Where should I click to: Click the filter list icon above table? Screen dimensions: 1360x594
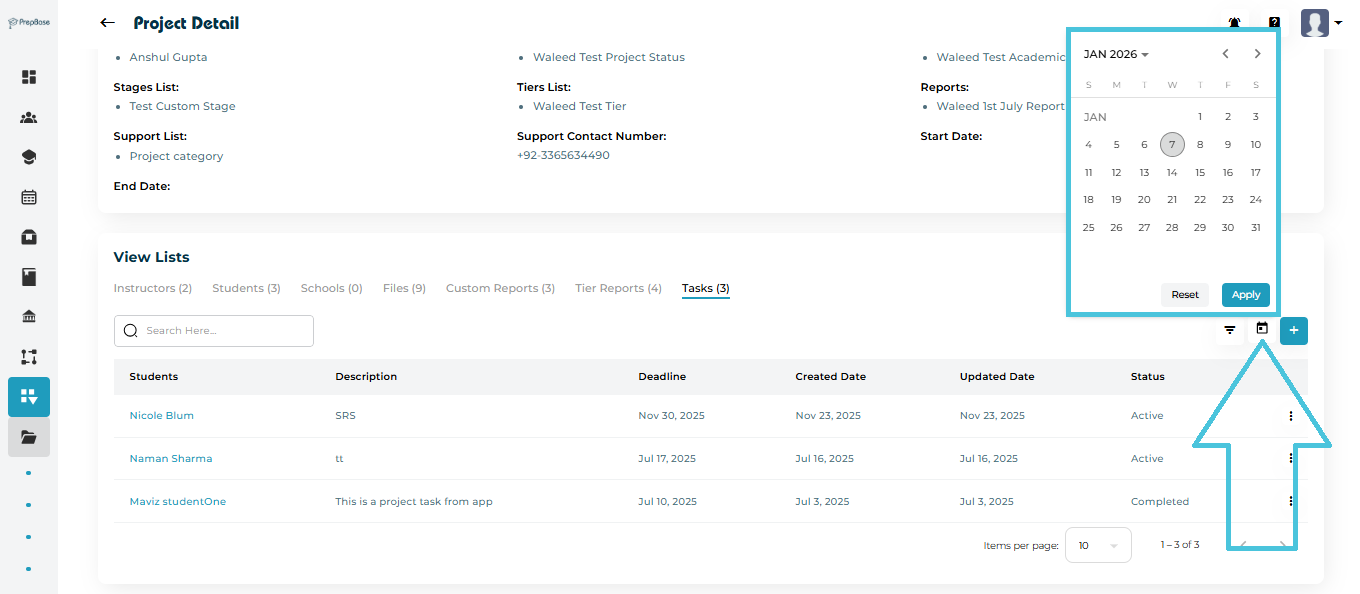coord(1230,330)
